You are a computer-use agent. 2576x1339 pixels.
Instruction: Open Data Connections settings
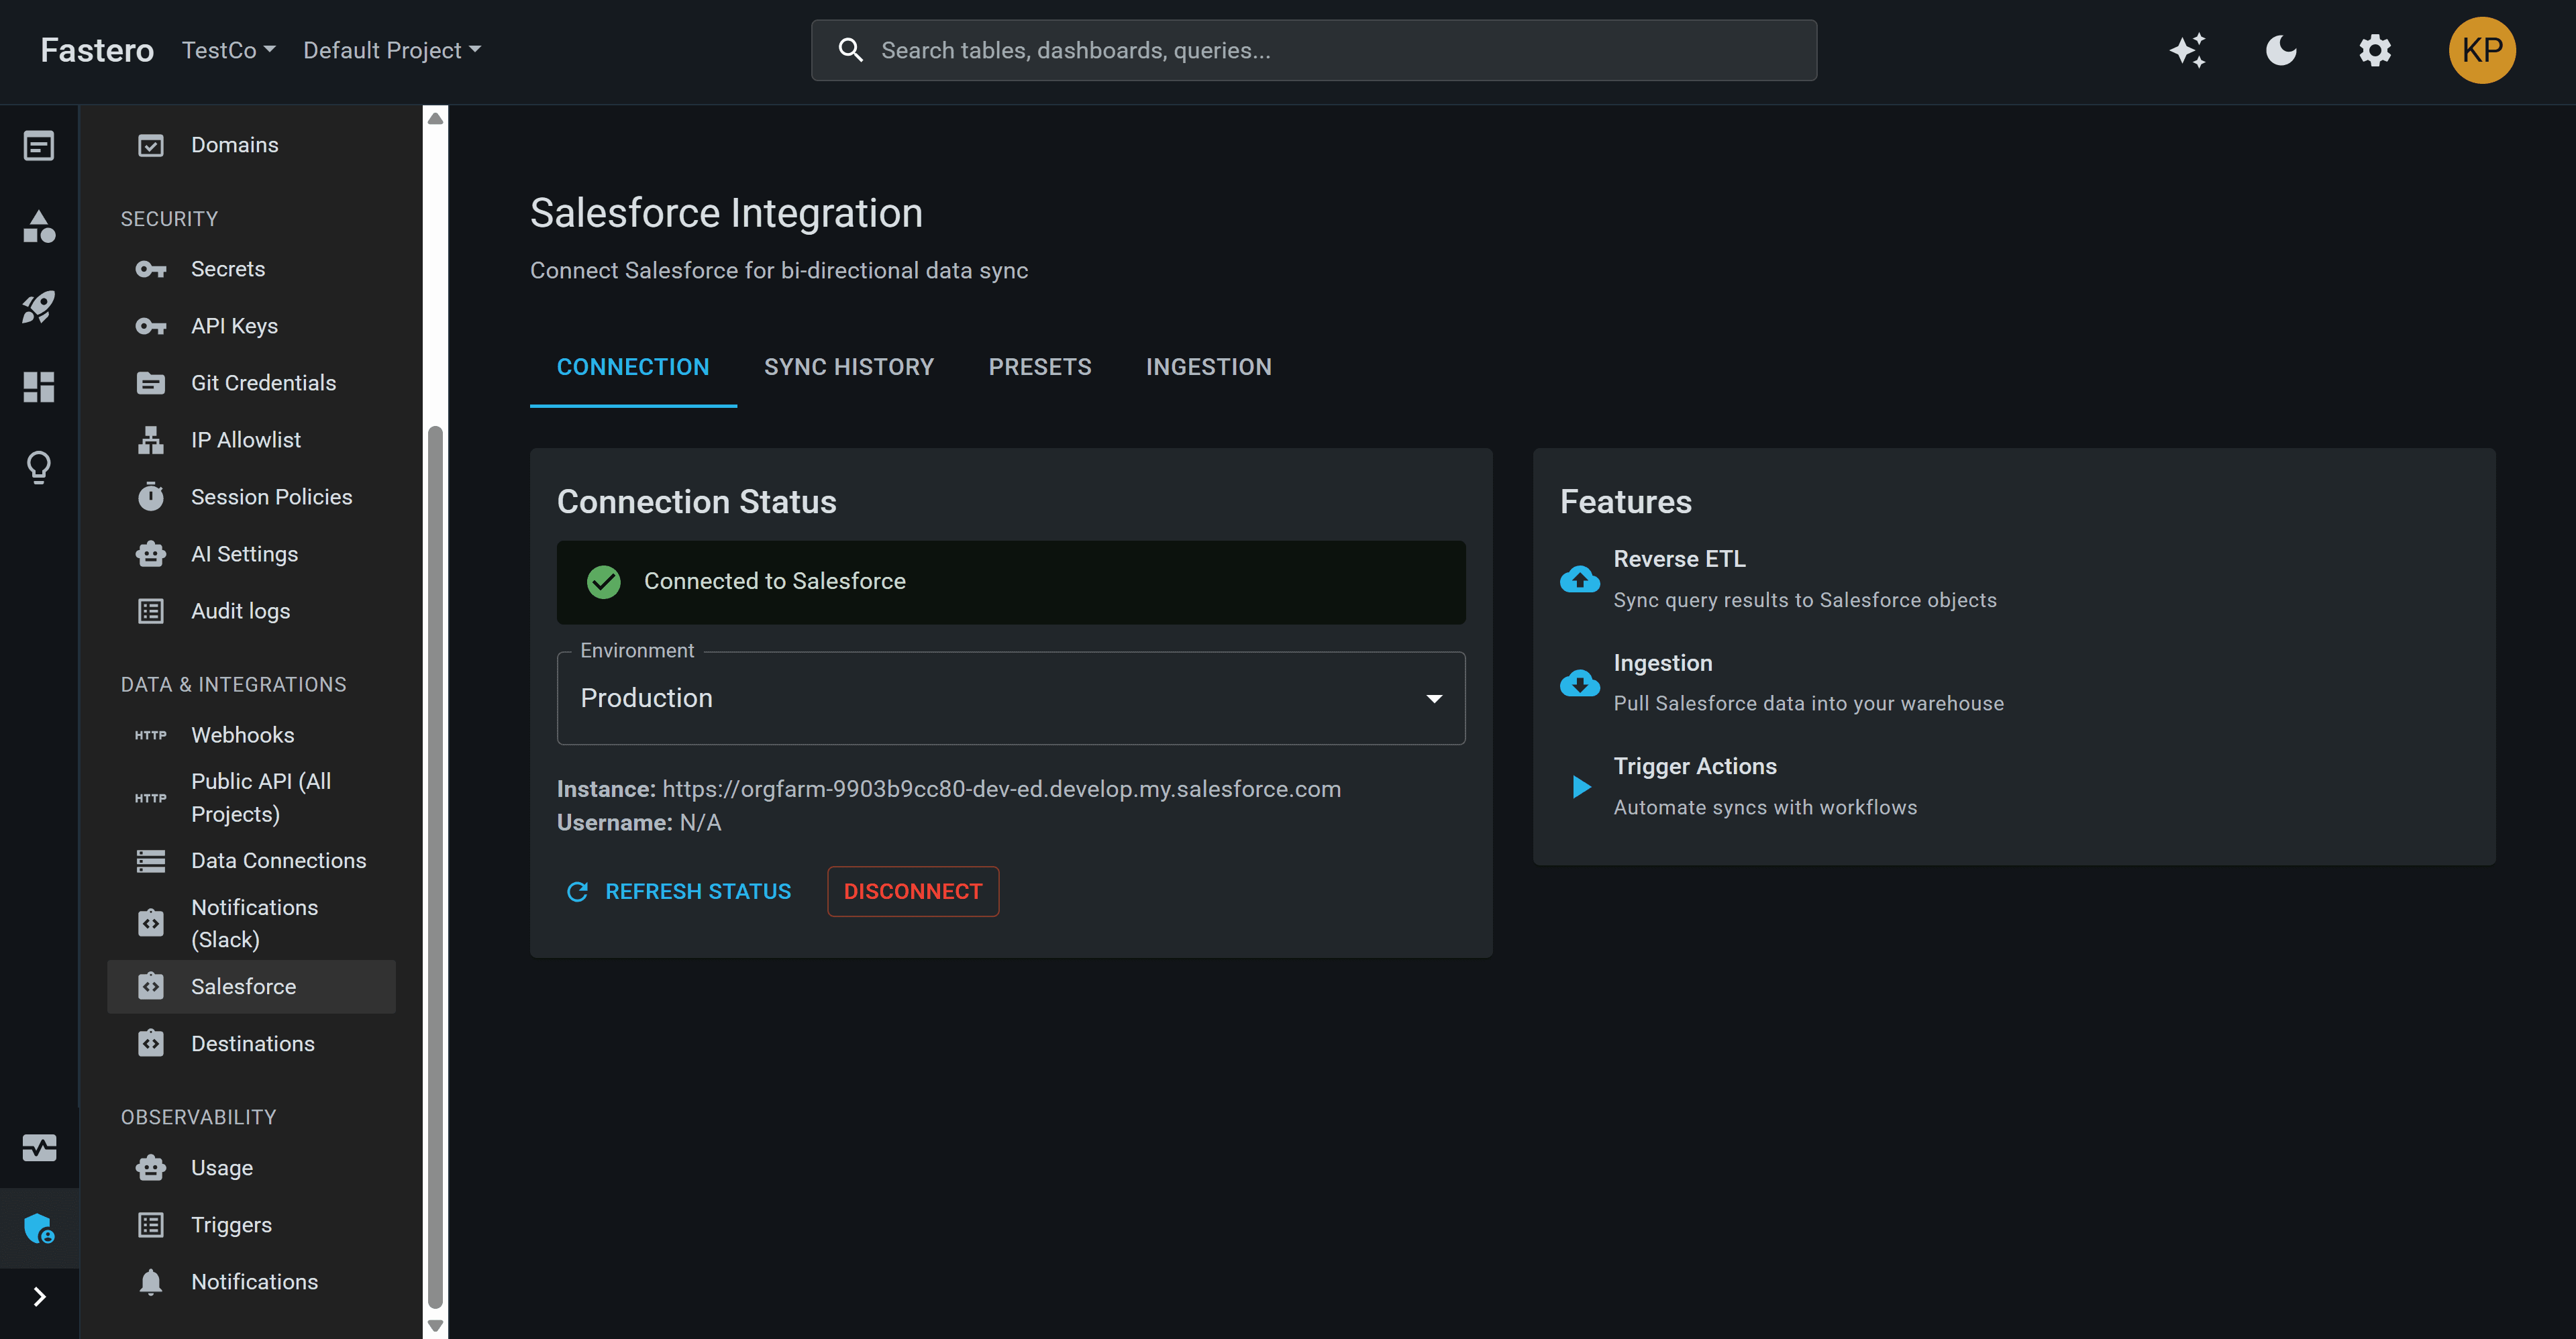point(278,860)
